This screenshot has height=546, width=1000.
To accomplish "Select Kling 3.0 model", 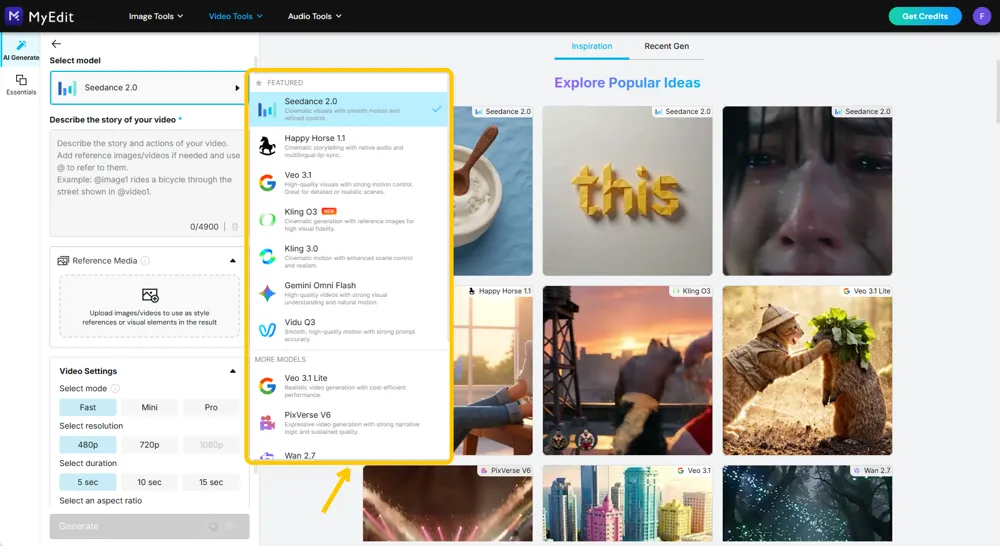I will click(x=349, y=256).
